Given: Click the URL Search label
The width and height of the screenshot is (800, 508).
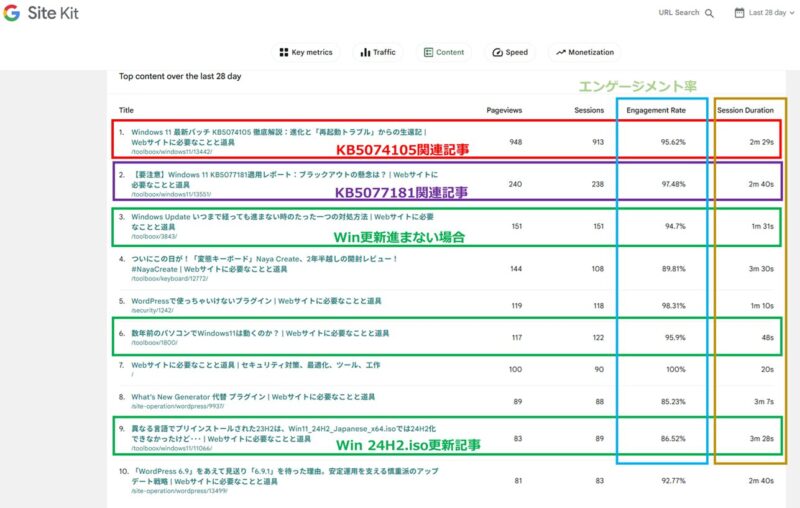Looking at the screenshot, I should [679, 13].
